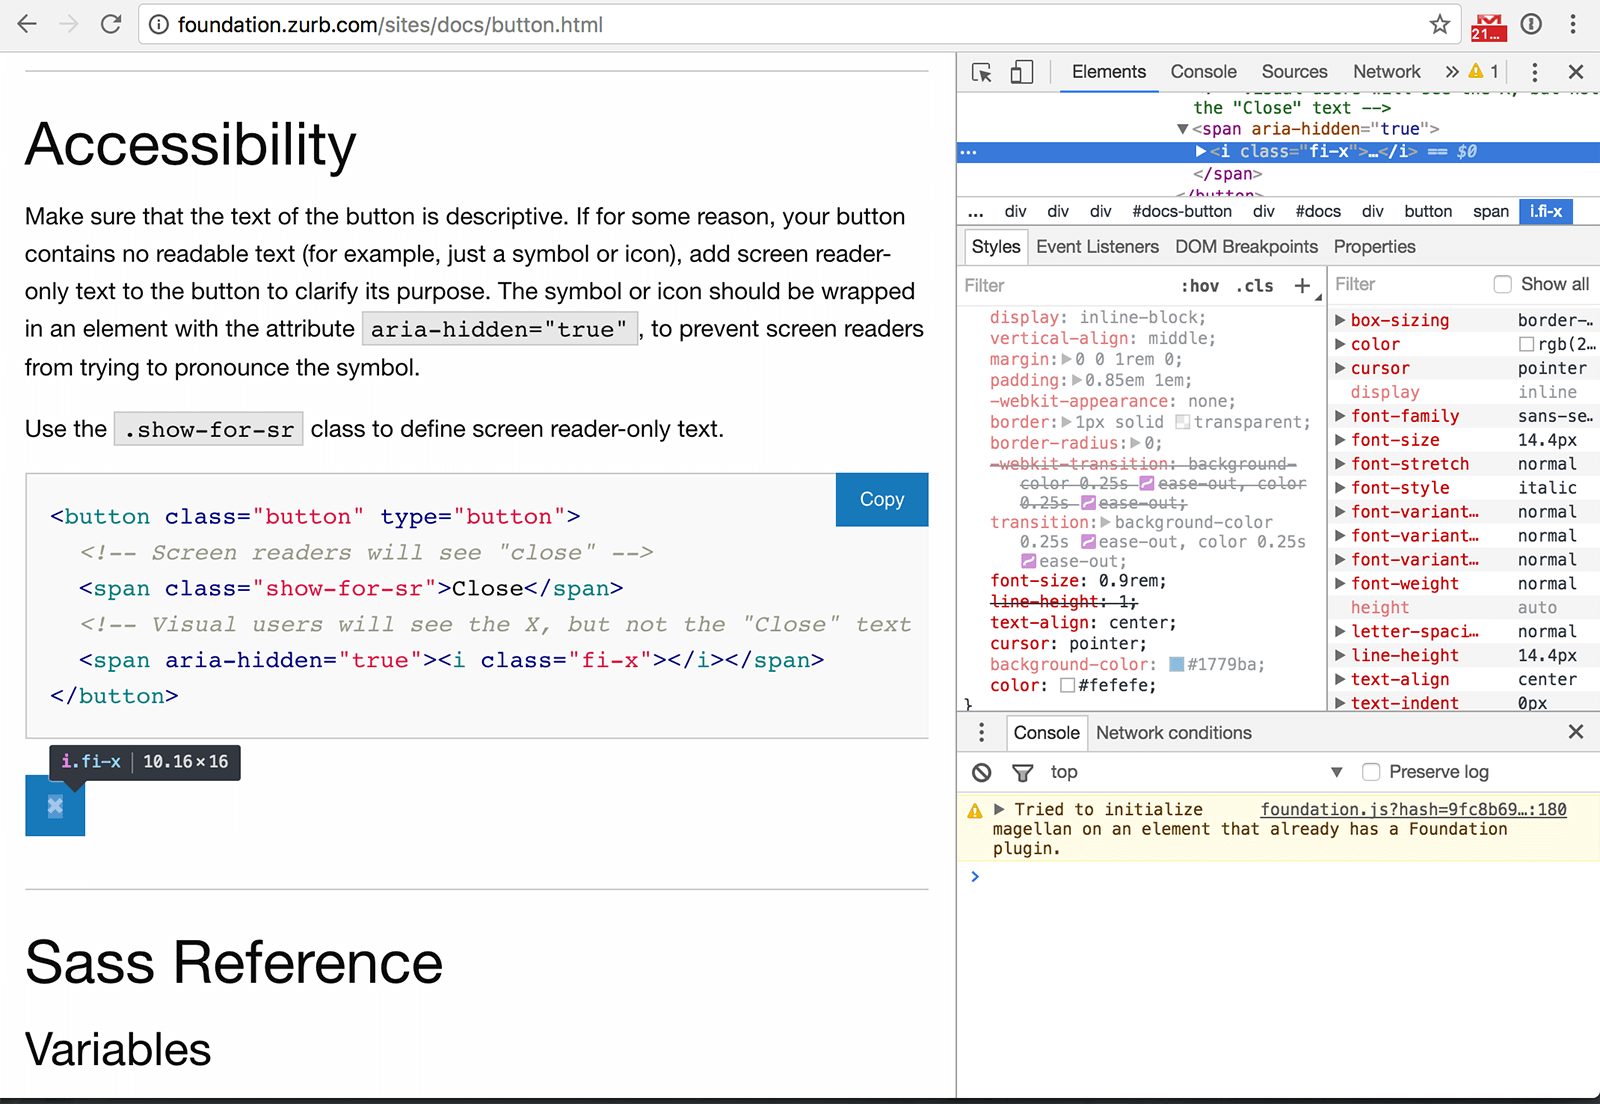Check the Preserve log option
The height and width of the screenshot is (1104, 1600).
[1371, 772]
